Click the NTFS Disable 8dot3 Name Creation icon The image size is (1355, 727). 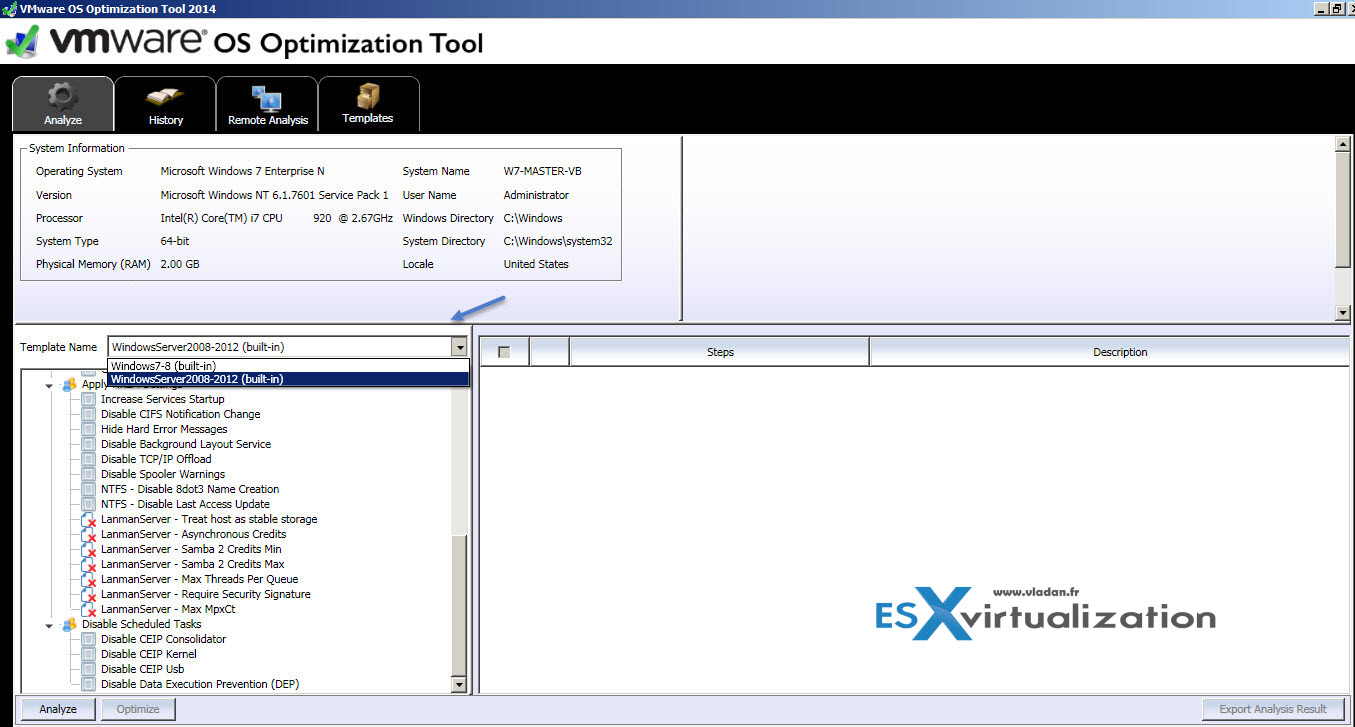[88, 489]
